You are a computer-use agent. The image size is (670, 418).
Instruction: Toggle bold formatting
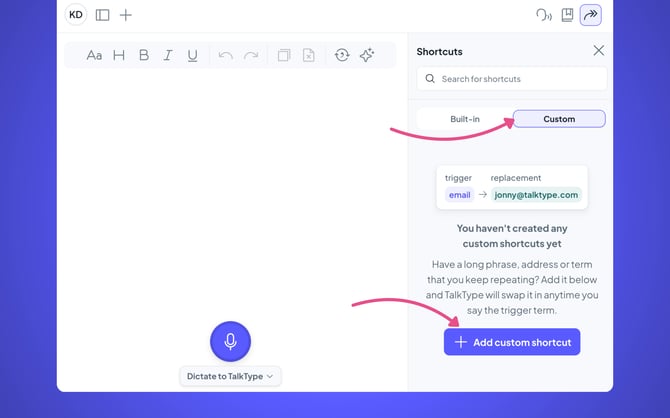(x=144, y=55)
